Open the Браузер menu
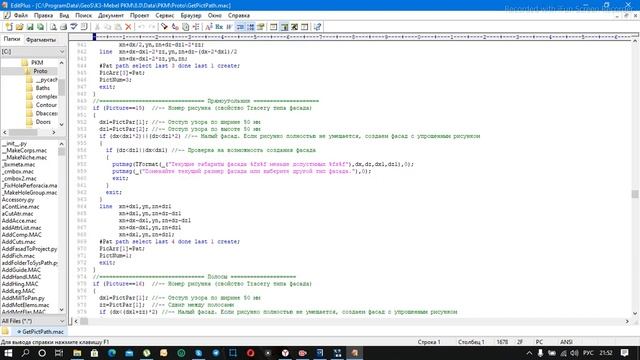The image size is (640, 360). (x=191, y=16)
